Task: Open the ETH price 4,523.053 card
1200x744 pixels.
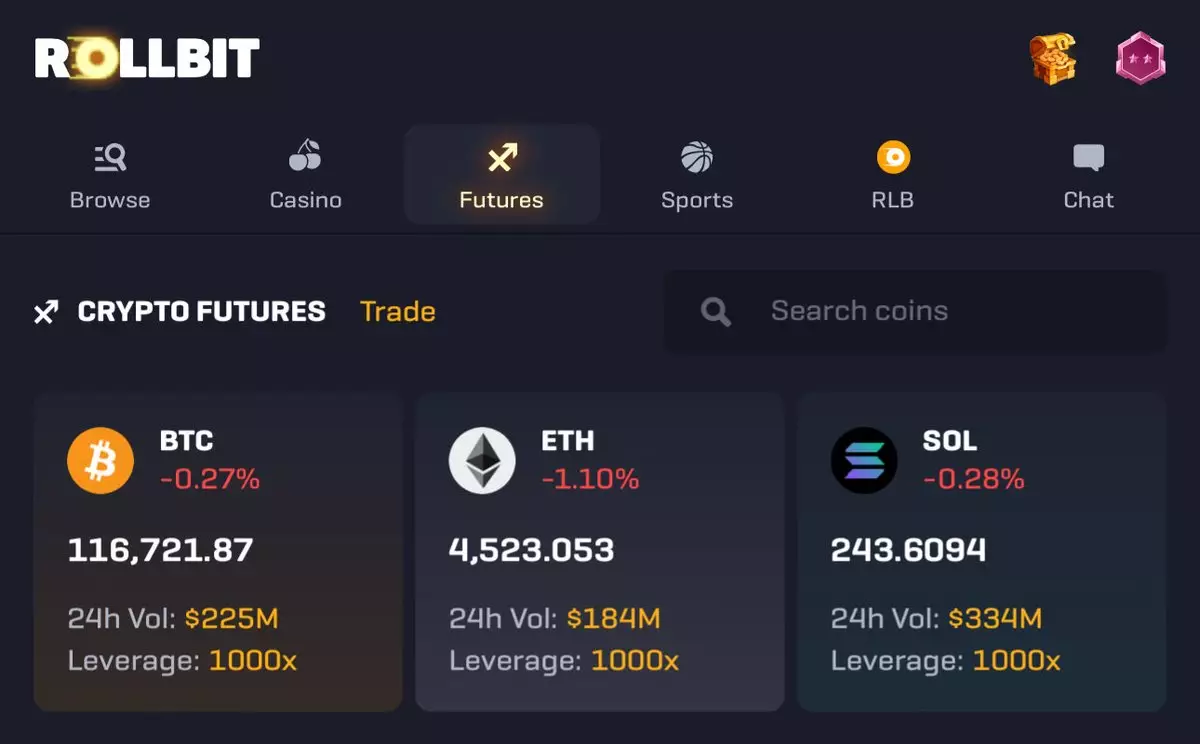Action: coord(600,551)
